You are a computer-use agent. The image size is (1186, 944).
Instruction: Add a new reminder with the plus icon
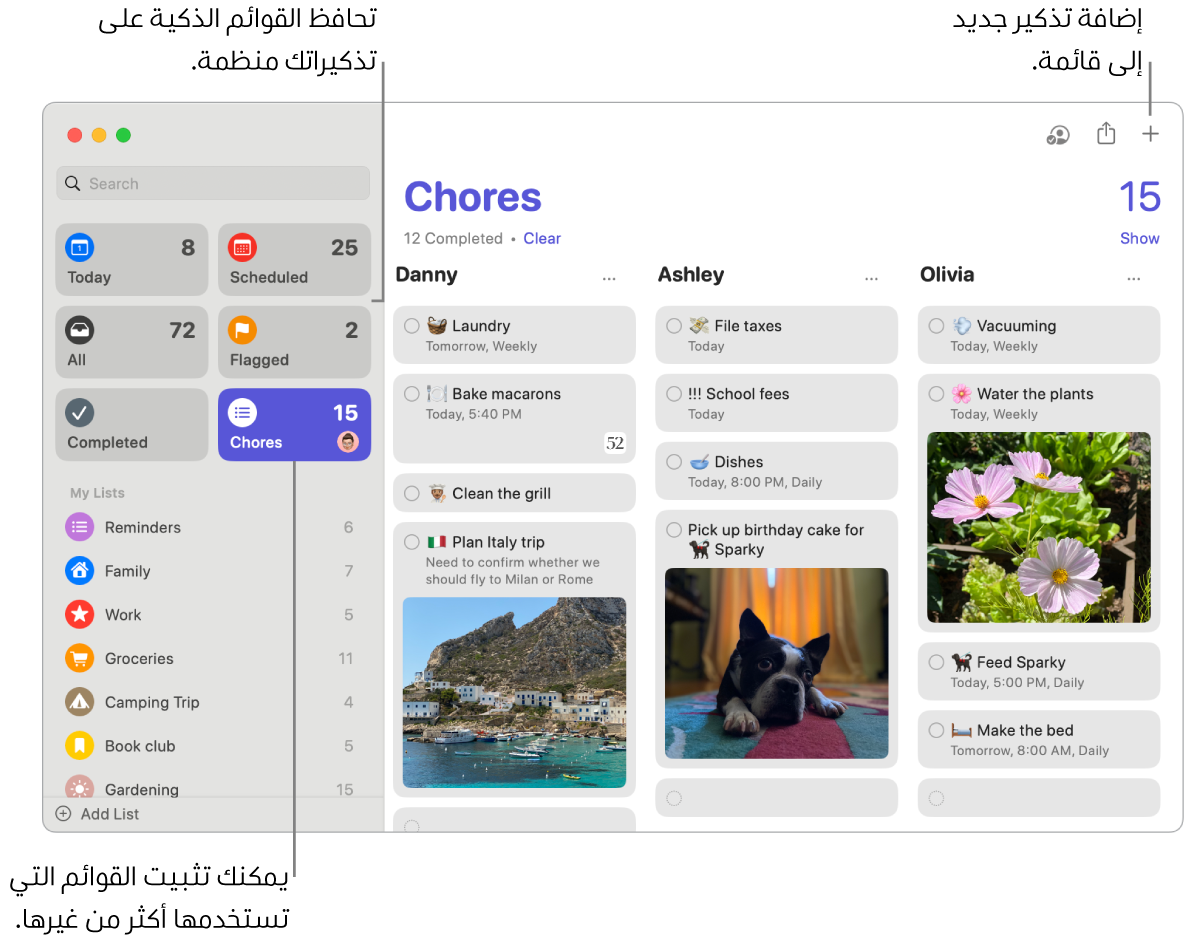pyautogui.click(x=1150, y=133)
